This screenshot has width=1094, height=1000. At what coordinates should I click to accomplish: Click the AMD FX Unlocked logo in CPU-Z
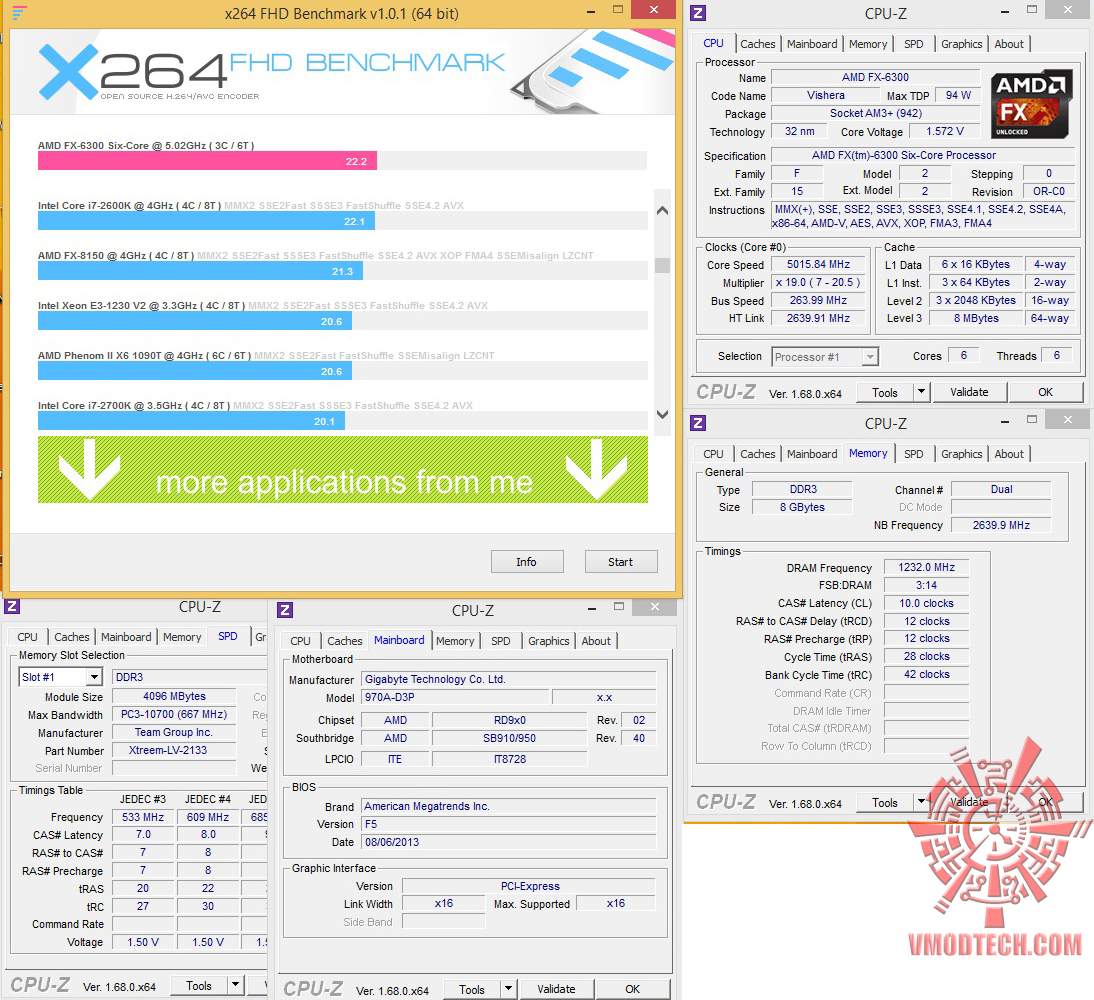(1031, 104)
